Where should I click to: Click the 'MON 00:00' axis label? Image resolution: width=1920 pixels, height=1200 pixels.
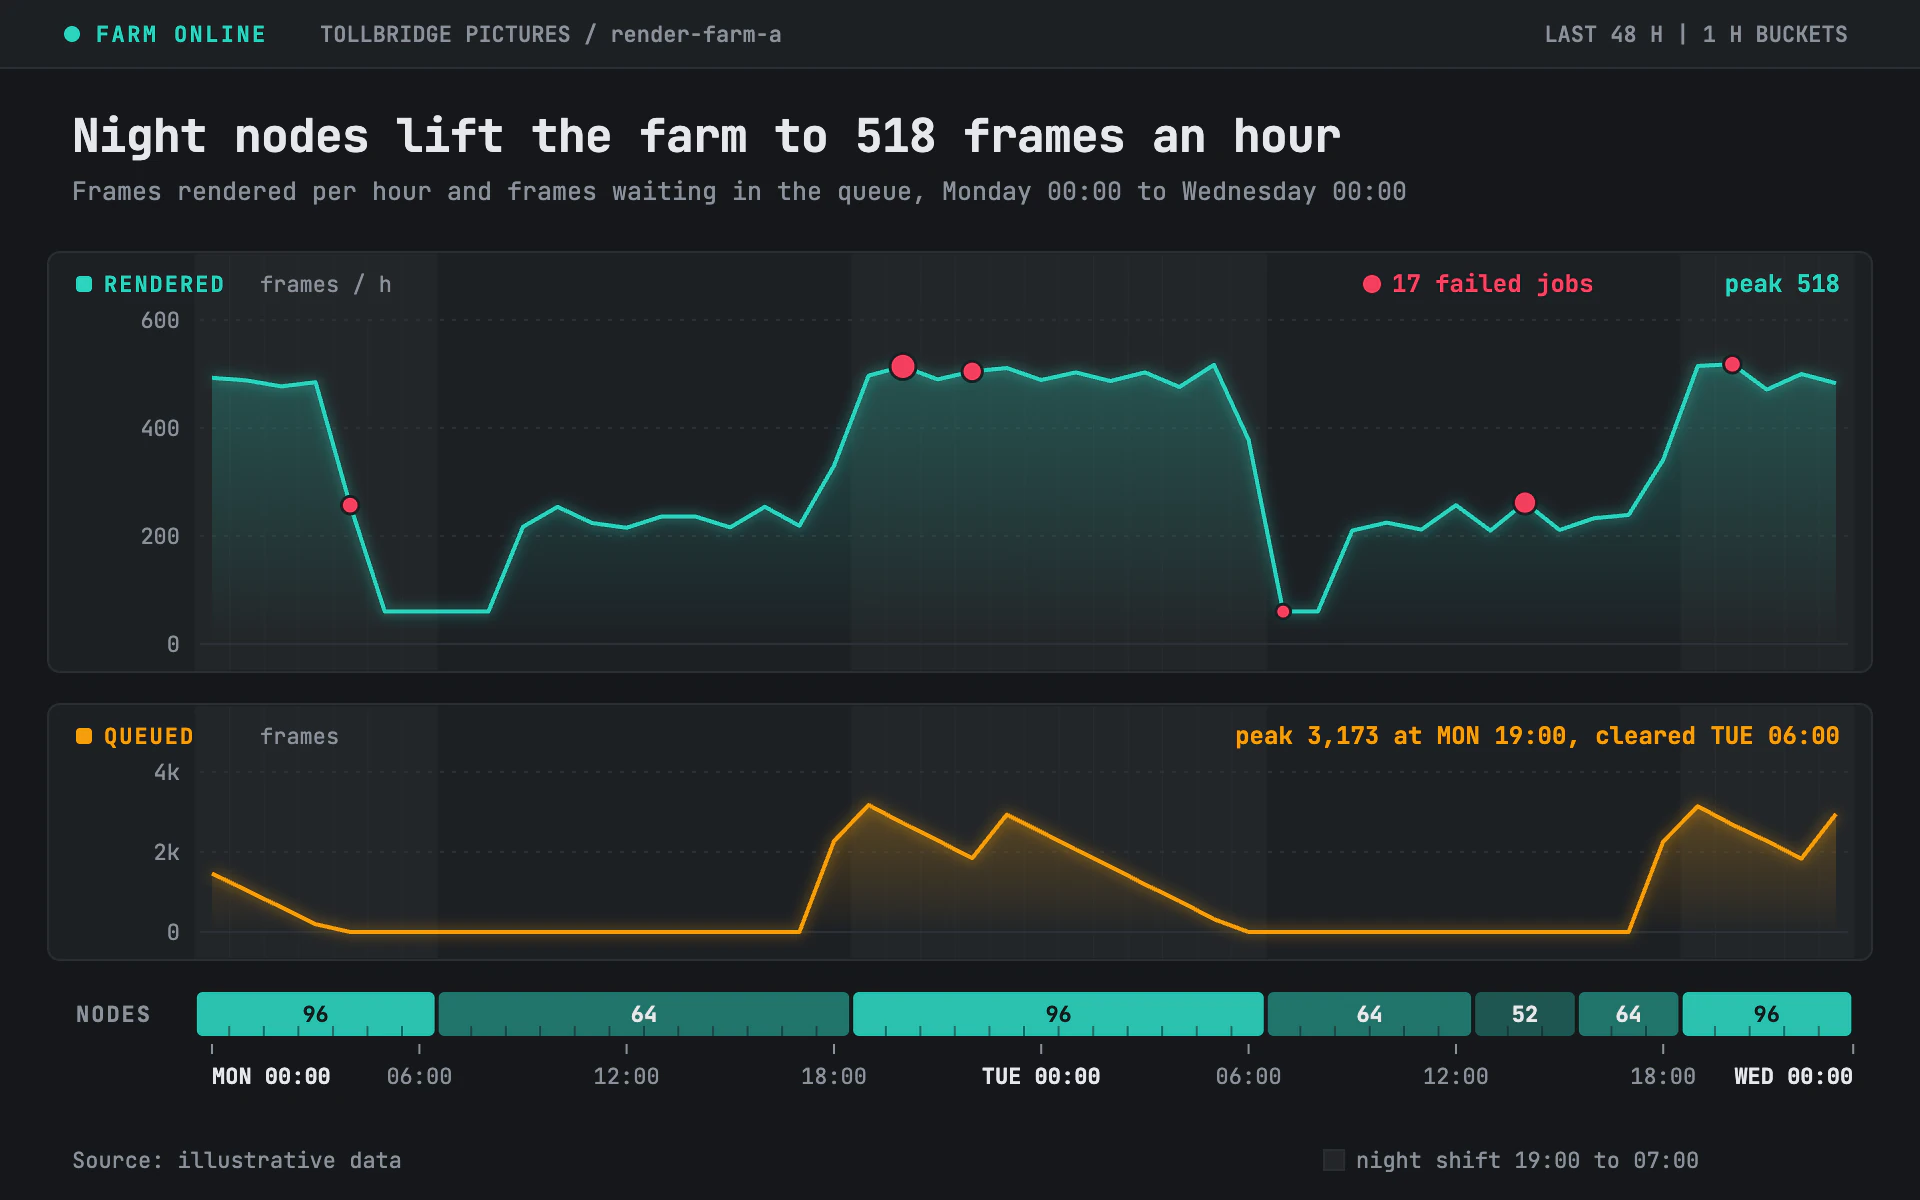[x=271, y=1076]
